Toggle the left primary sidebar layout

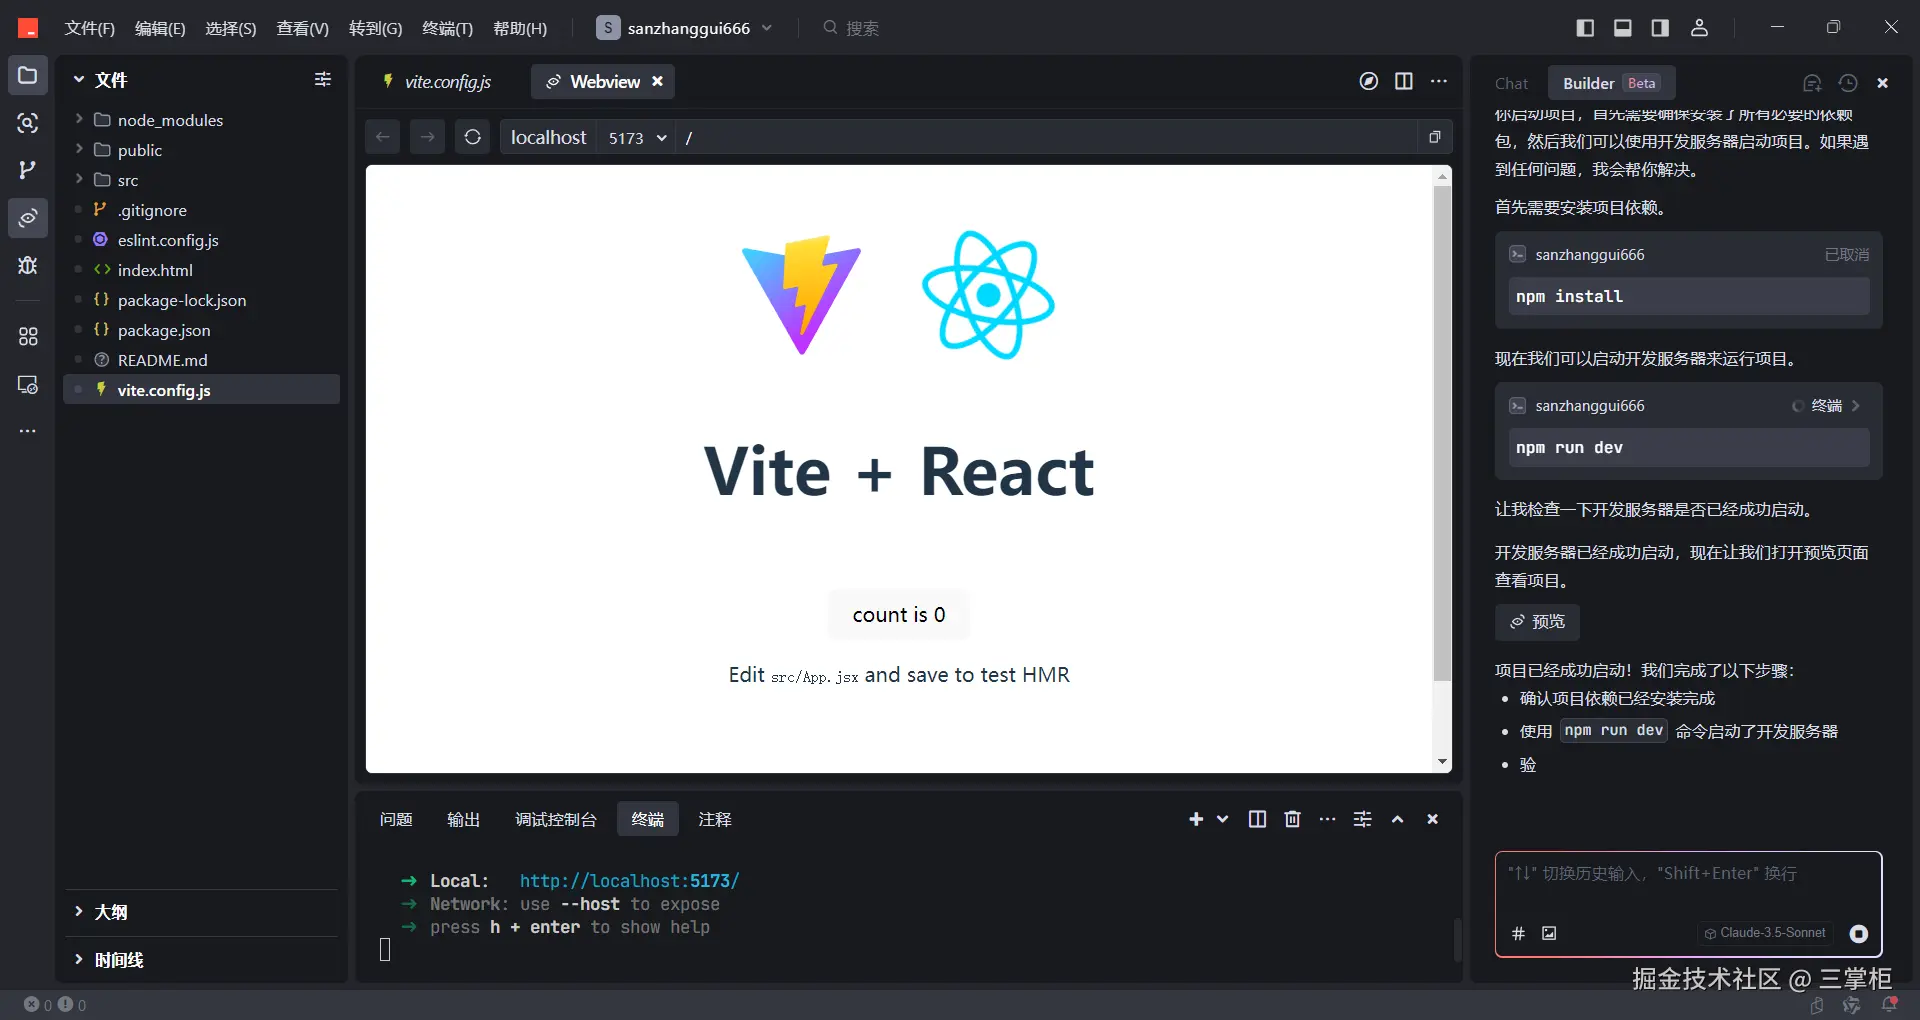click(1585, 28)
